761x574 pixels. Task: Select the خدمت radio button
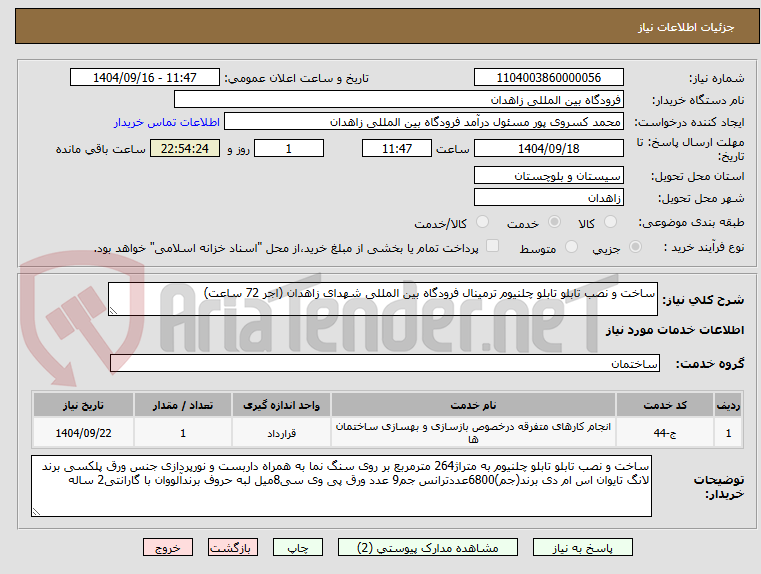pyautogui.click(x=554, y=222)
